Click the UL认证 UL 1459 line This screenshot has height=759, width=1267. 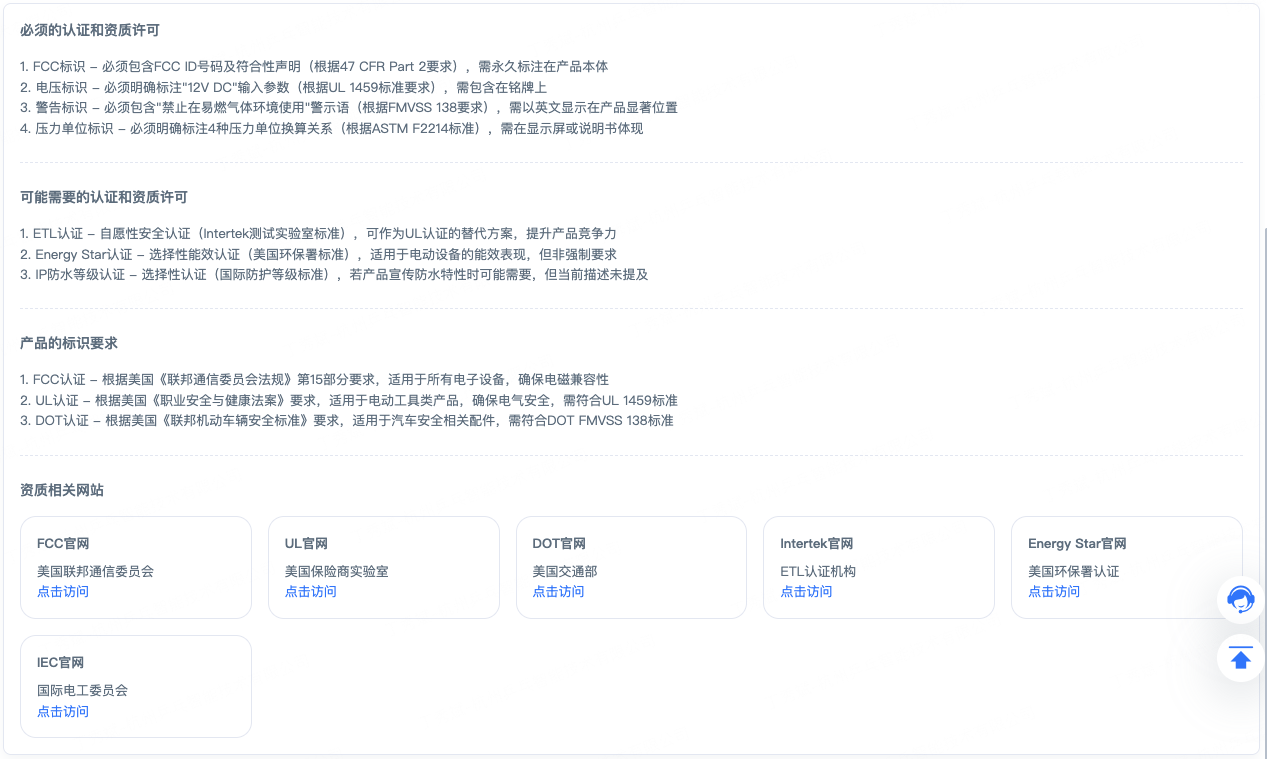coord(349,400)
